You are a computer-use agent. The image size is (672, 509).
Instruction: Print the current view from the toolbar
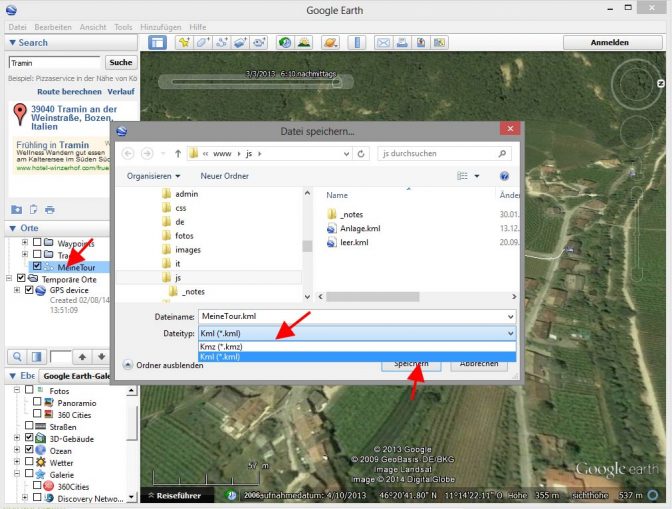pyautogui.click(x=402, y=42)
